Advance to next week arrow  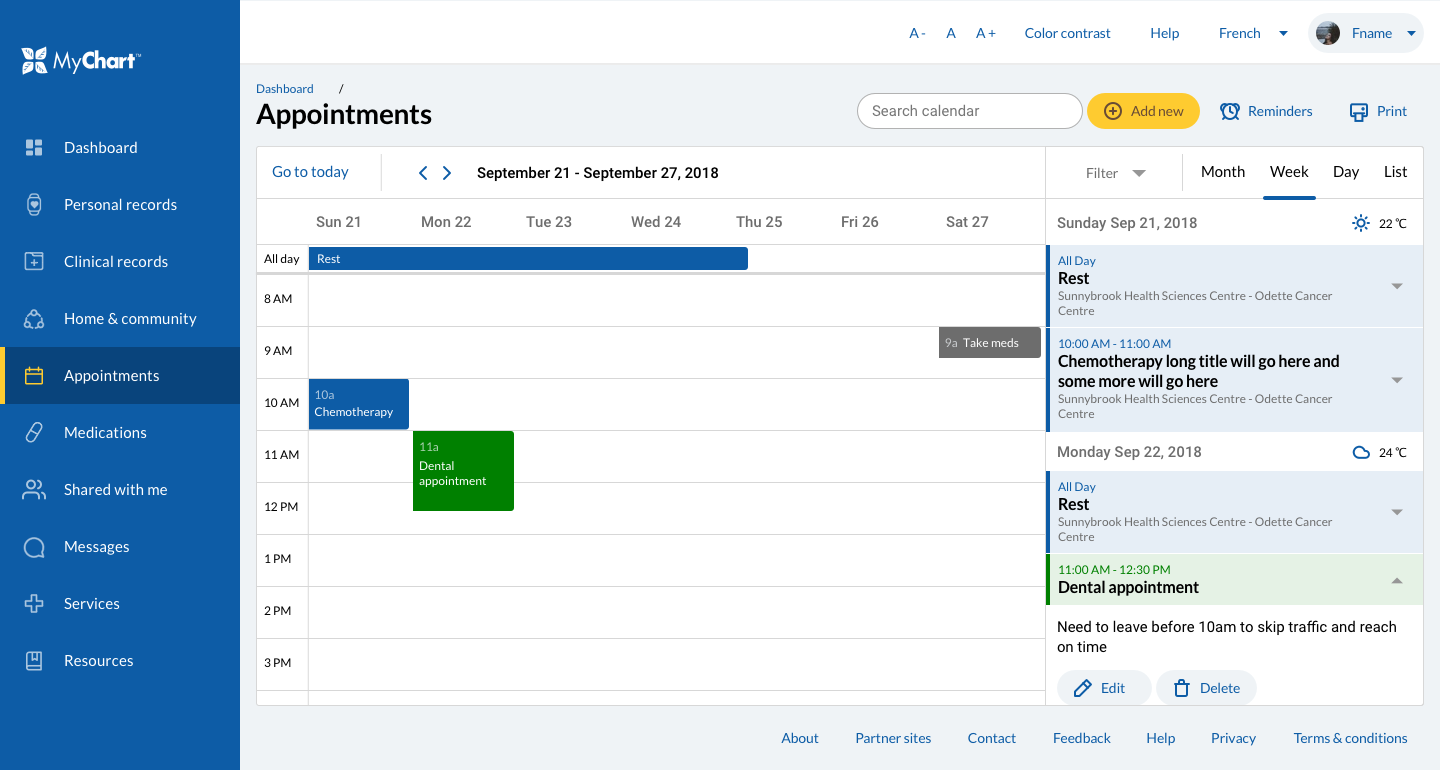(447, 173)
